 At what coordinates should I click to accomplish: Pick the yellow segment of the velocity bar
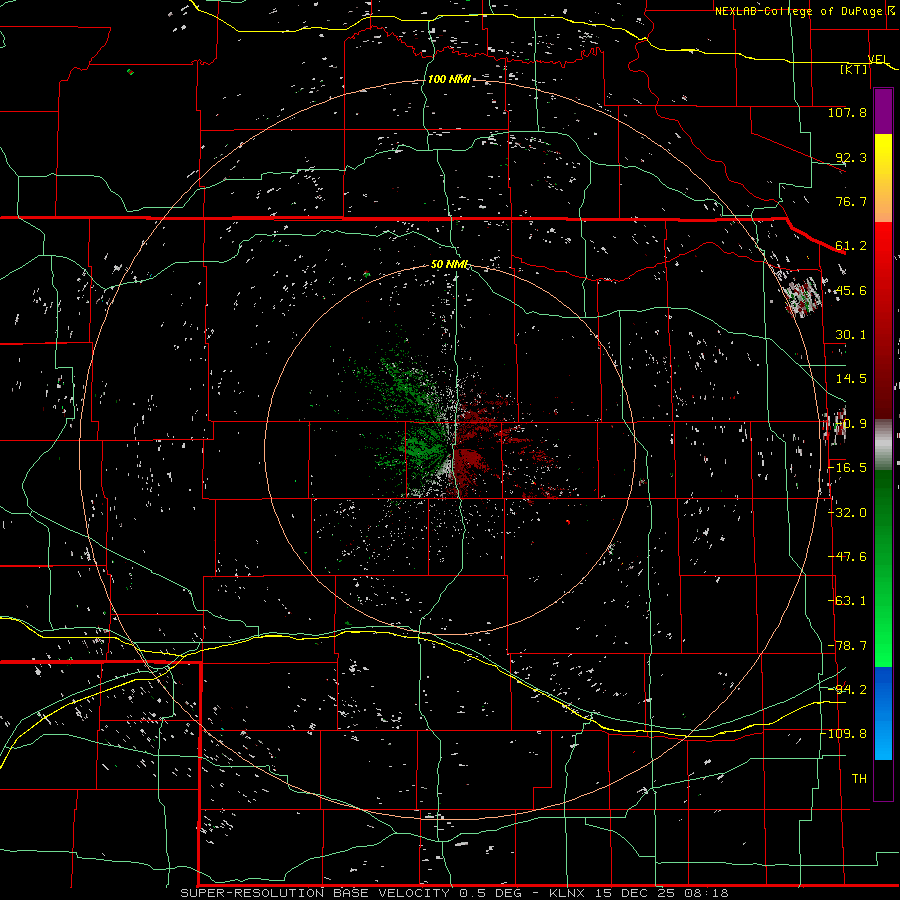click(883, 155)
